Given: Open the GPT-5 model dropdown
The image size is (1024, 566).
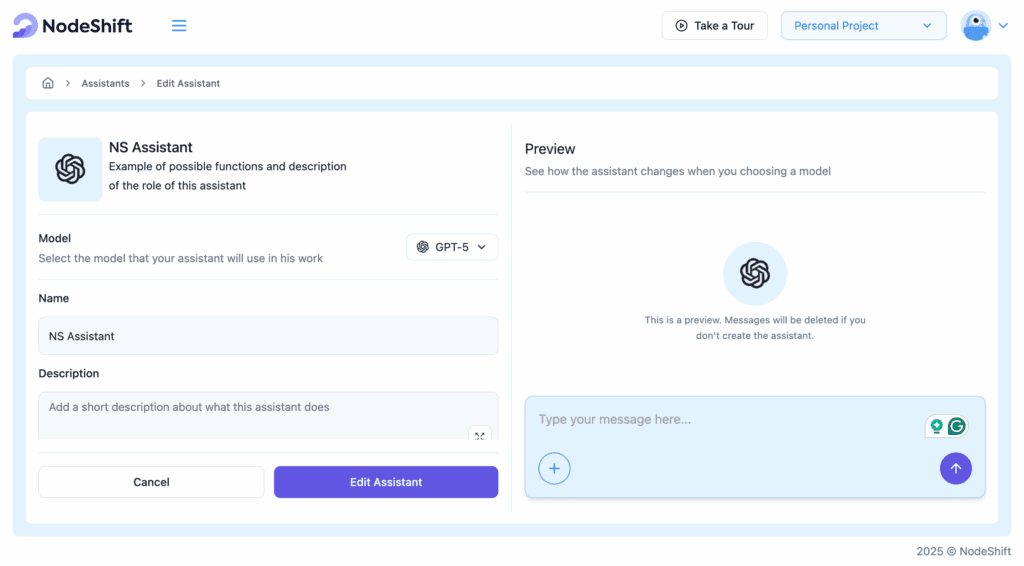Looking at the screenshot, I should coord(452,247).
